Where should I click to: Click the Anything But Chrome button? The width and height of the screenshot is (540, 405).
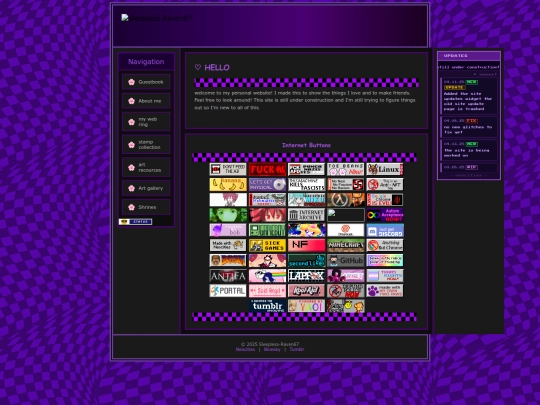[x=385, y=245]
